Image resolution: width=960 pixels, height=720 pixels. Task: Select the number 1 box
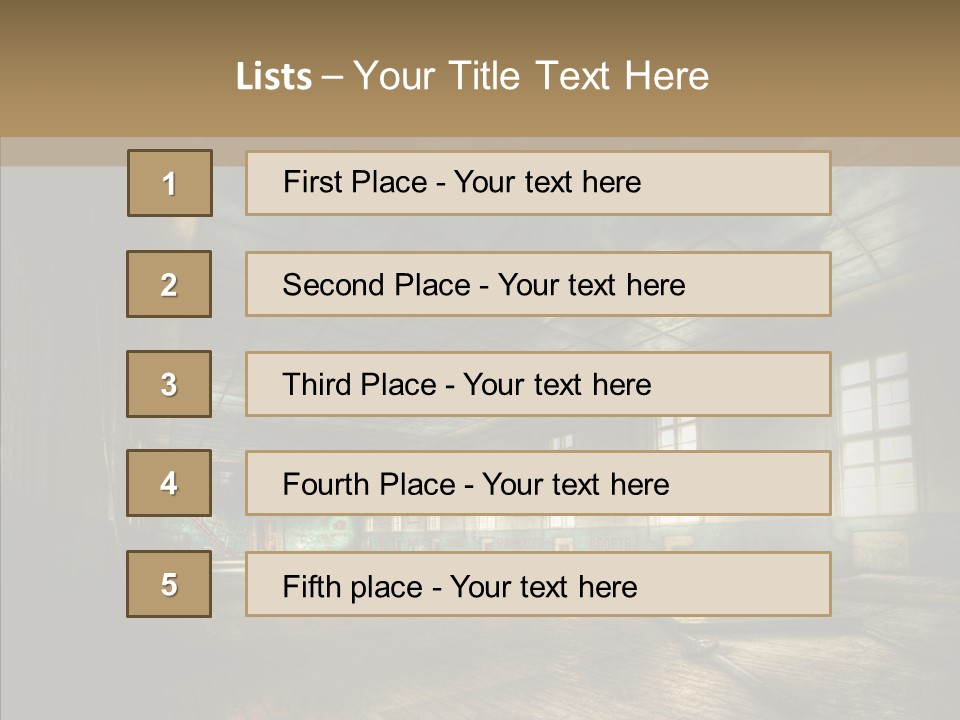point(170,183)
